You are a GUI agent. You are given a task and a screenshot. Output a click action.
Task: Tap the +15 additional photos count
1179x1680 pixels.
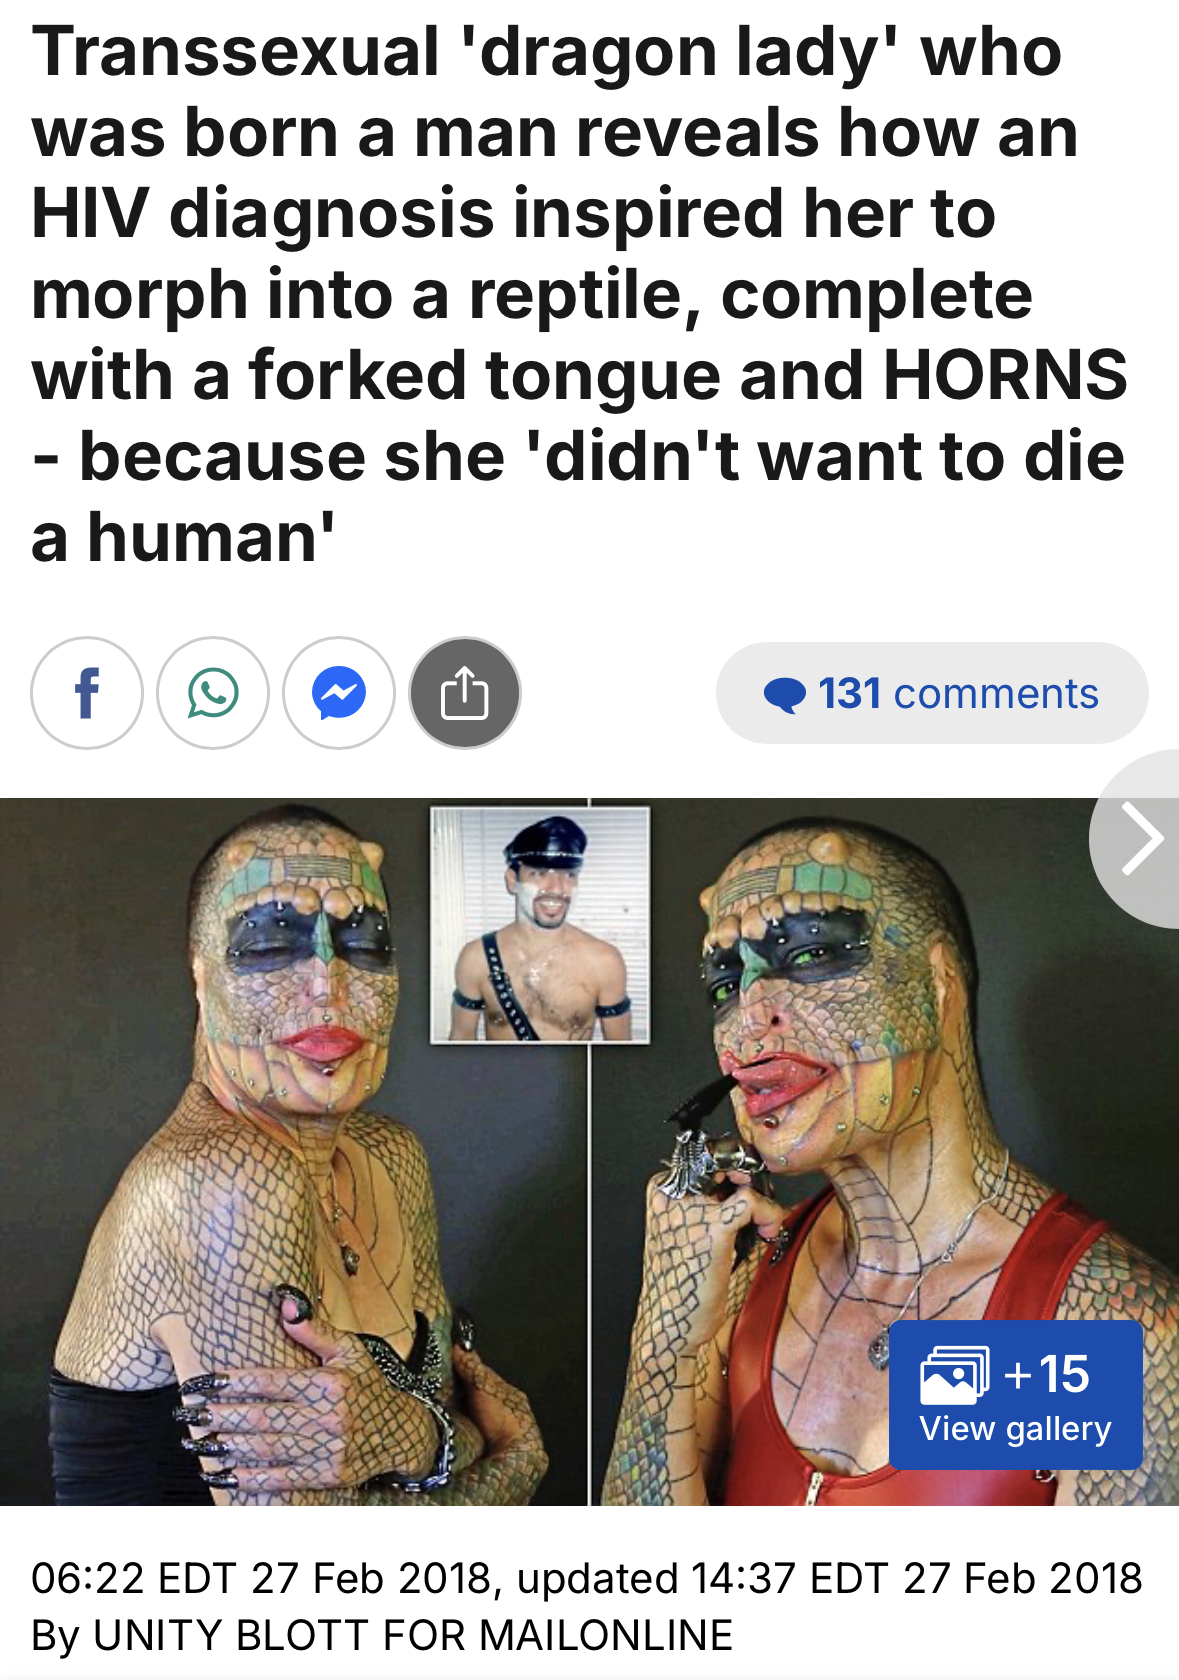1047,1374
